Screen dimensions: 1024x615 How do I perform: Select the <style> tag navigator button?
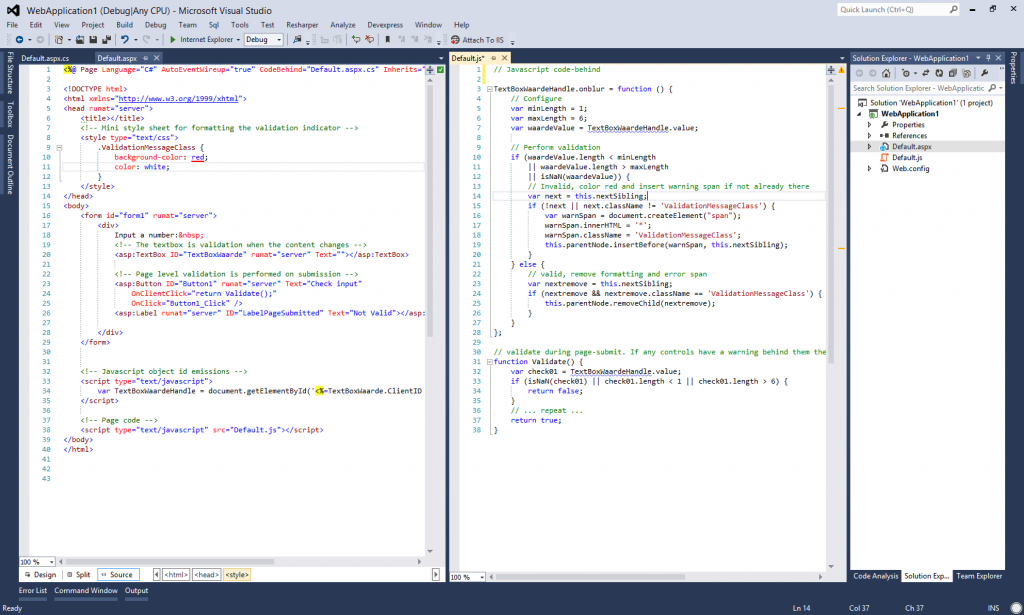(x=237, y=575)
